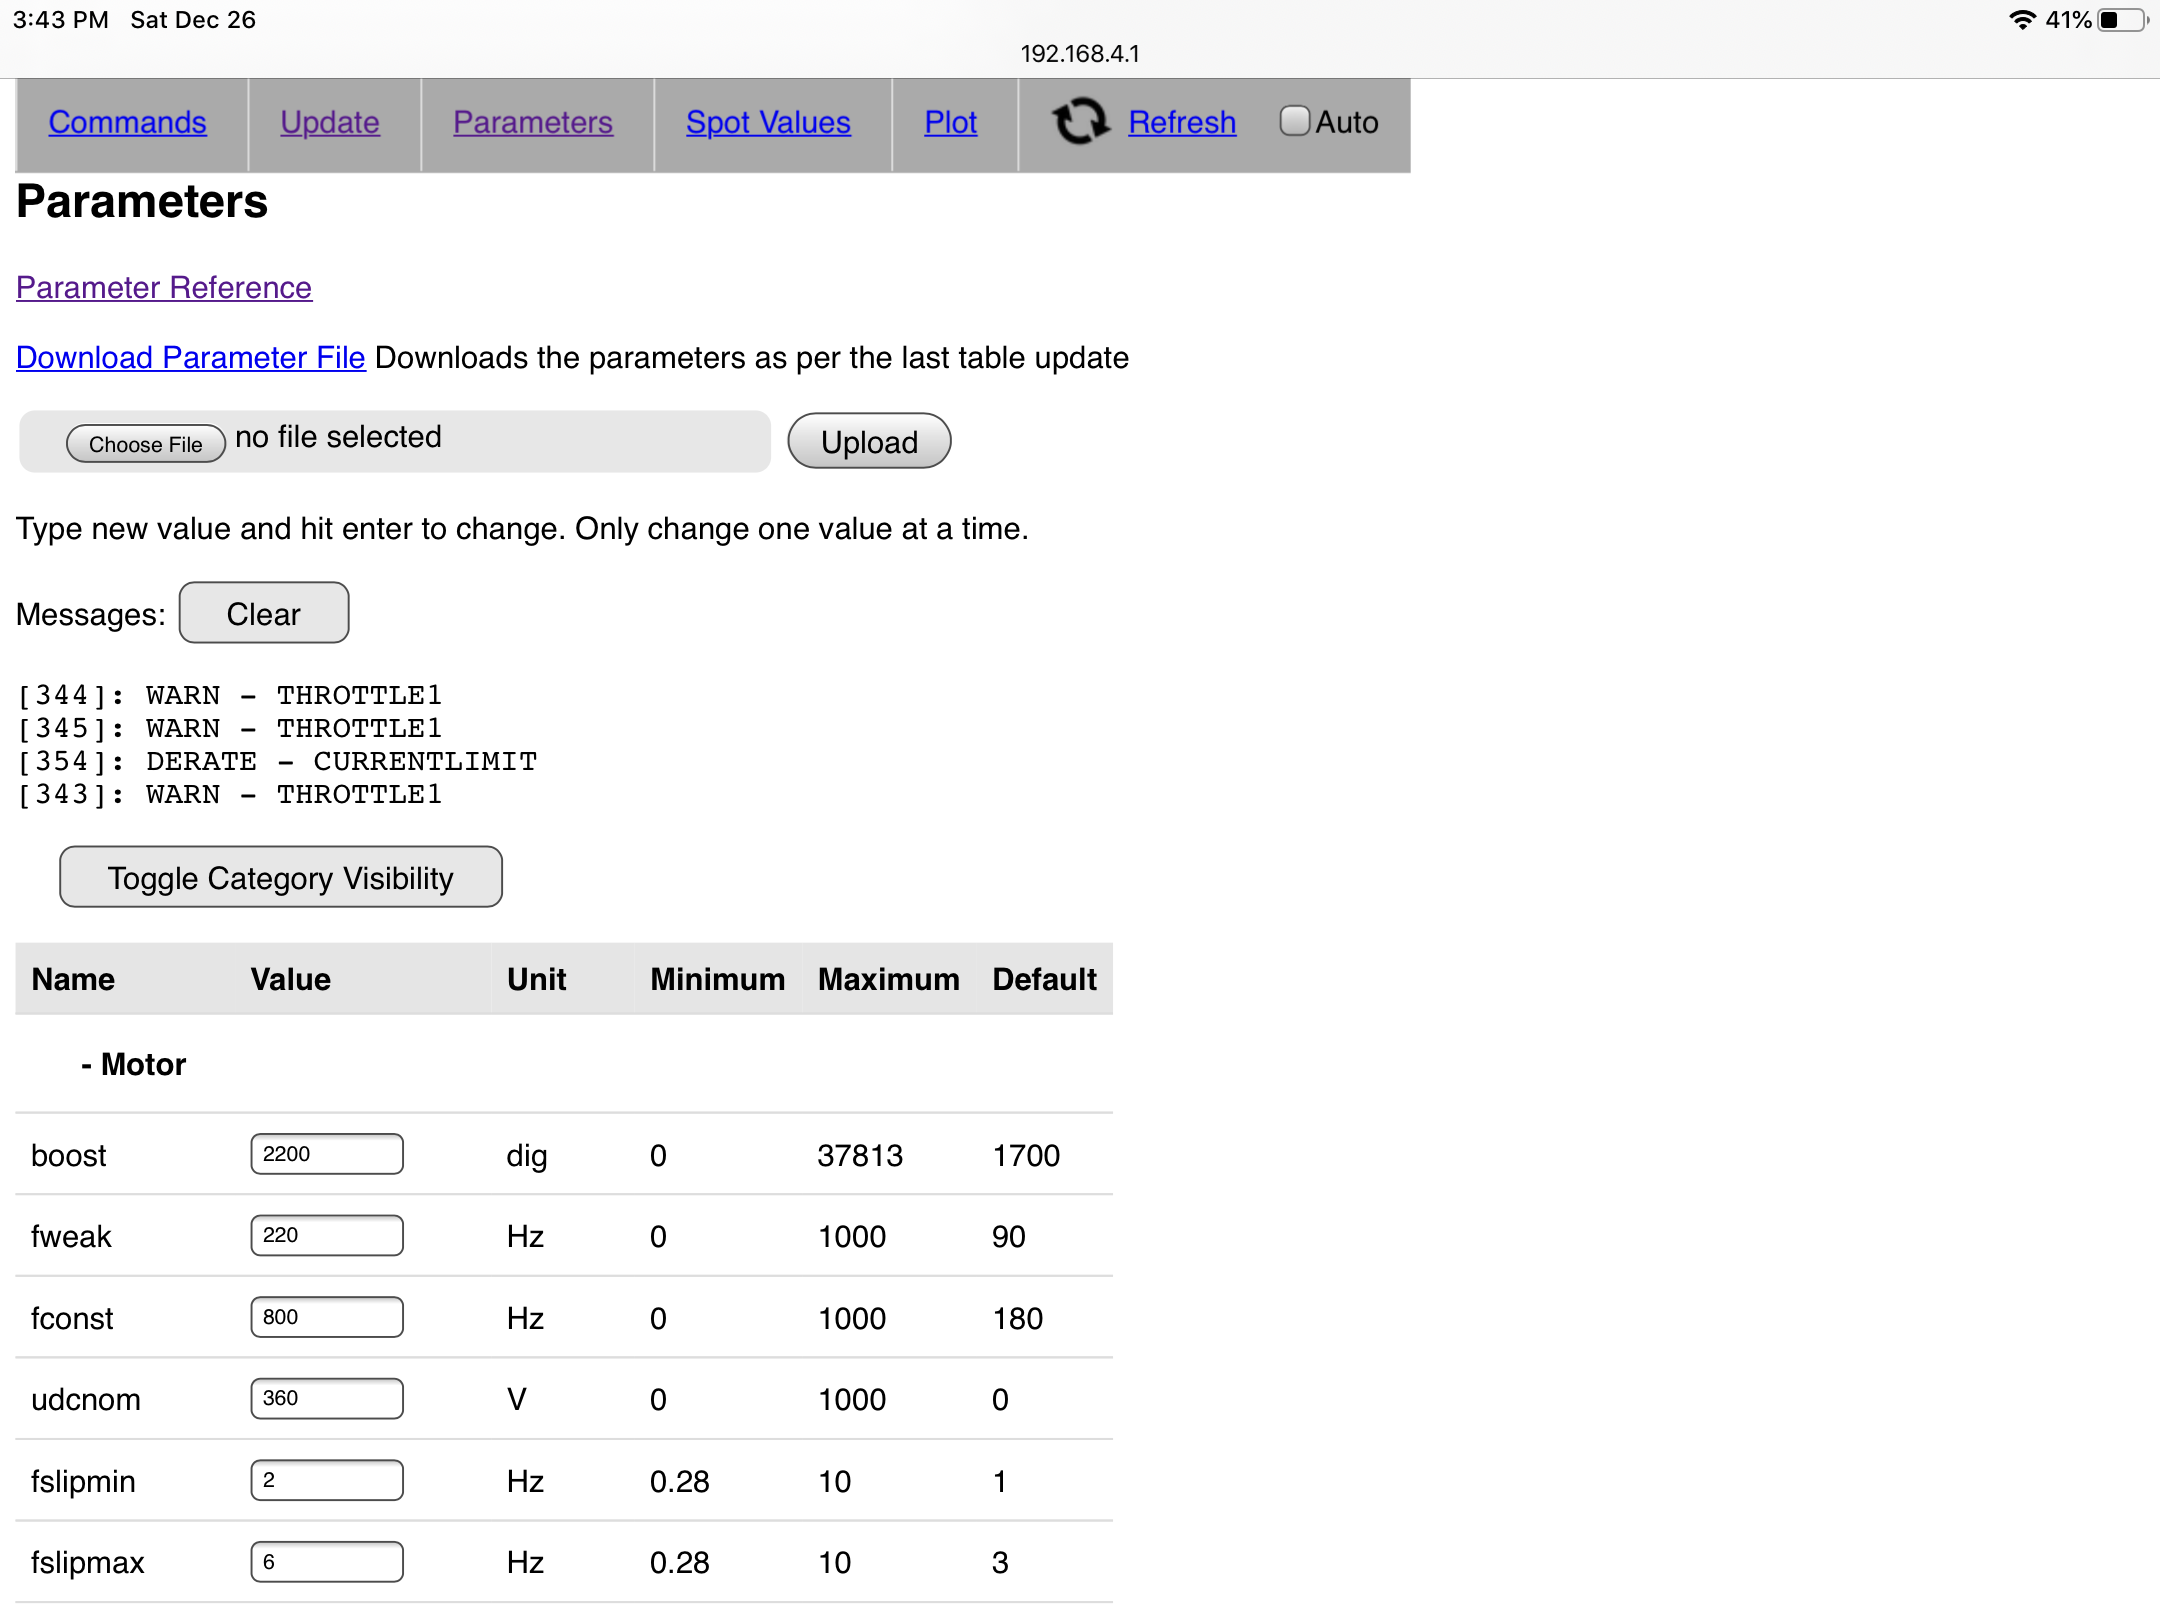Image resolution: width=2160 pixels, height=1620 pixels.
Task: Focus the boost value field
Action: click(x=327, y=1154)
